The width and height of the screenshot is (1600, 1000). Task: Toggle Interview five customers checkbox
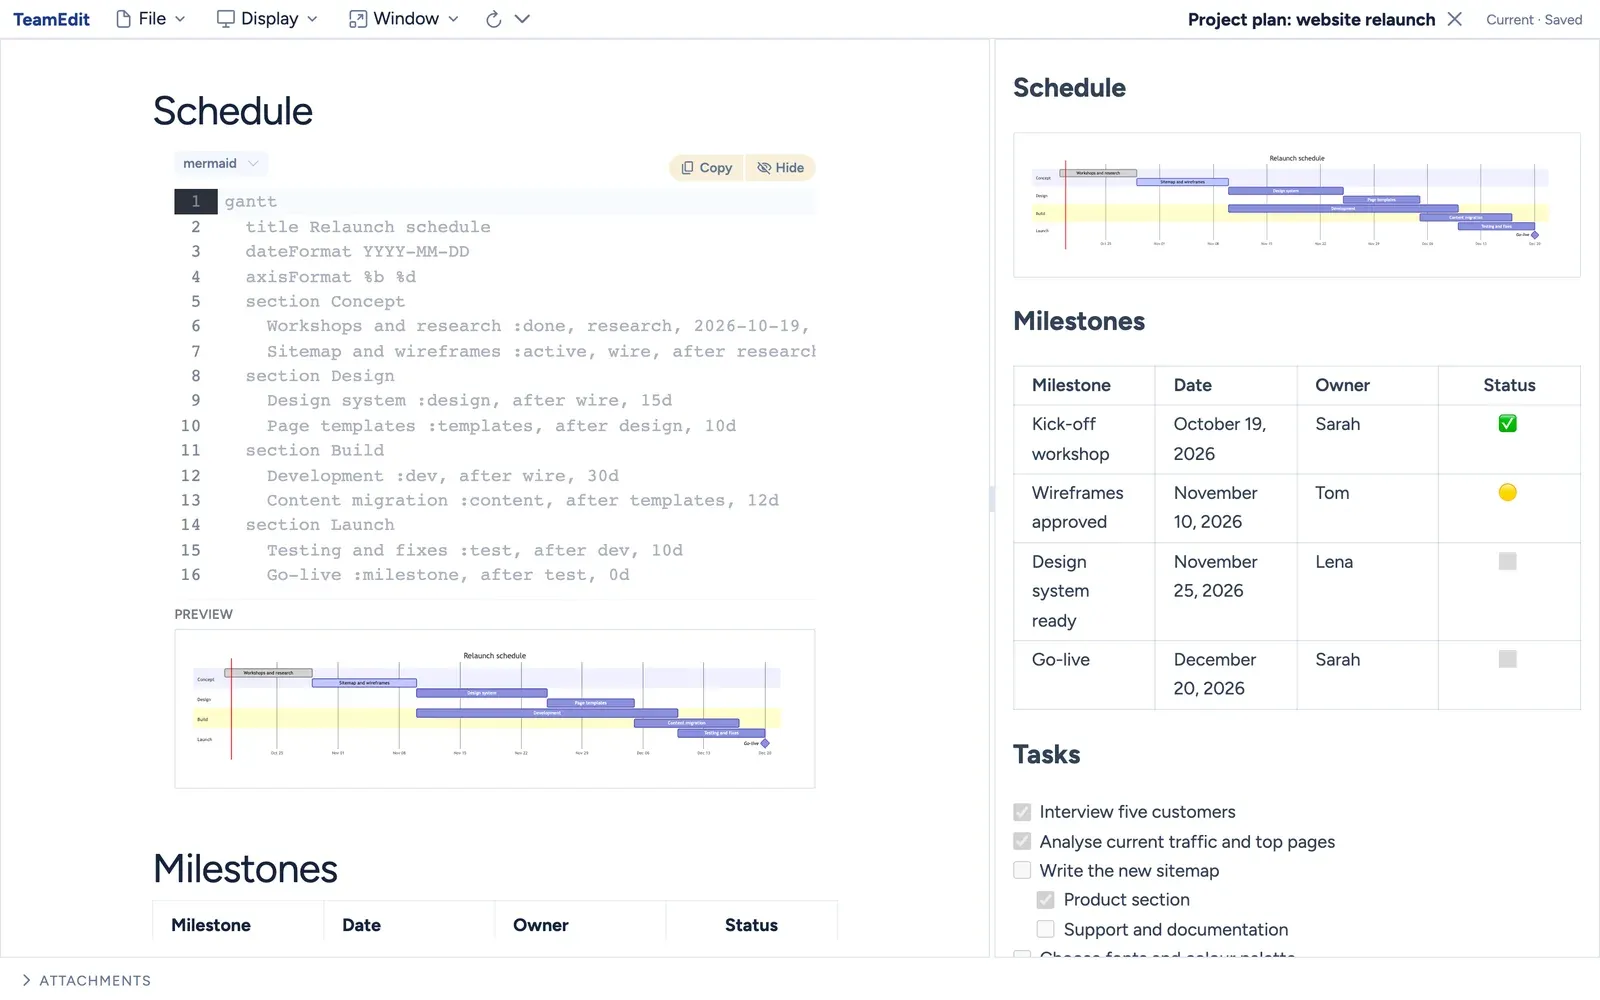[x=1022, y=812]
